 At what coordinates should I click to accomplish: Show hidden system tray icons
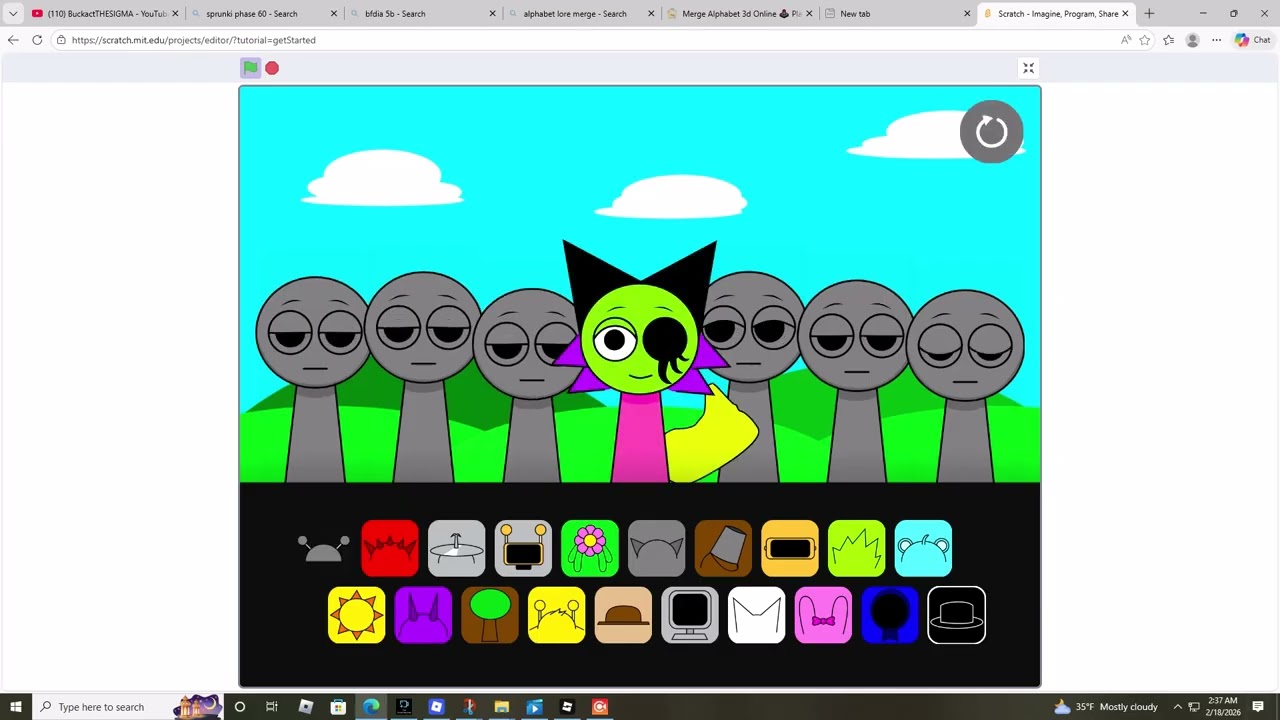1178,707
